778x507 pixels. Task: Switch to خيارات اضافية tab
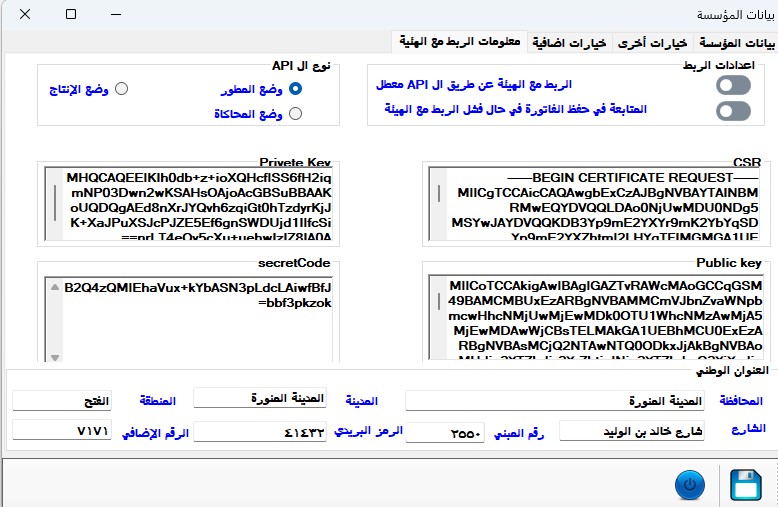click(569, 43)
